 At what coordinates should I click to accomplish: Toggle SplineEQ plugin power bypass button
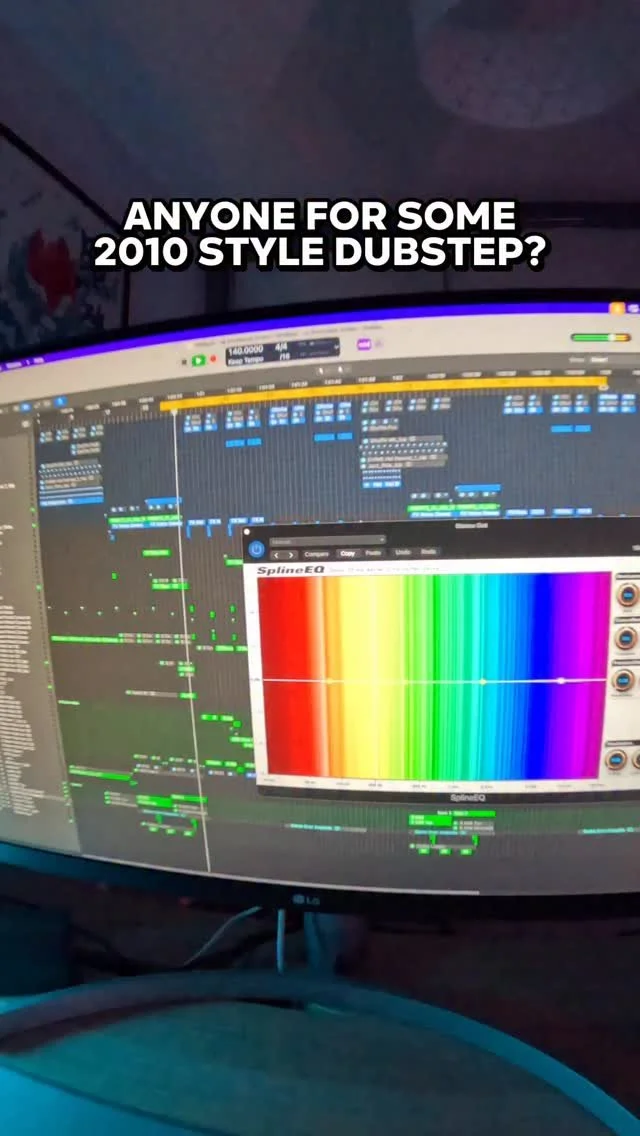coord(256,550)
